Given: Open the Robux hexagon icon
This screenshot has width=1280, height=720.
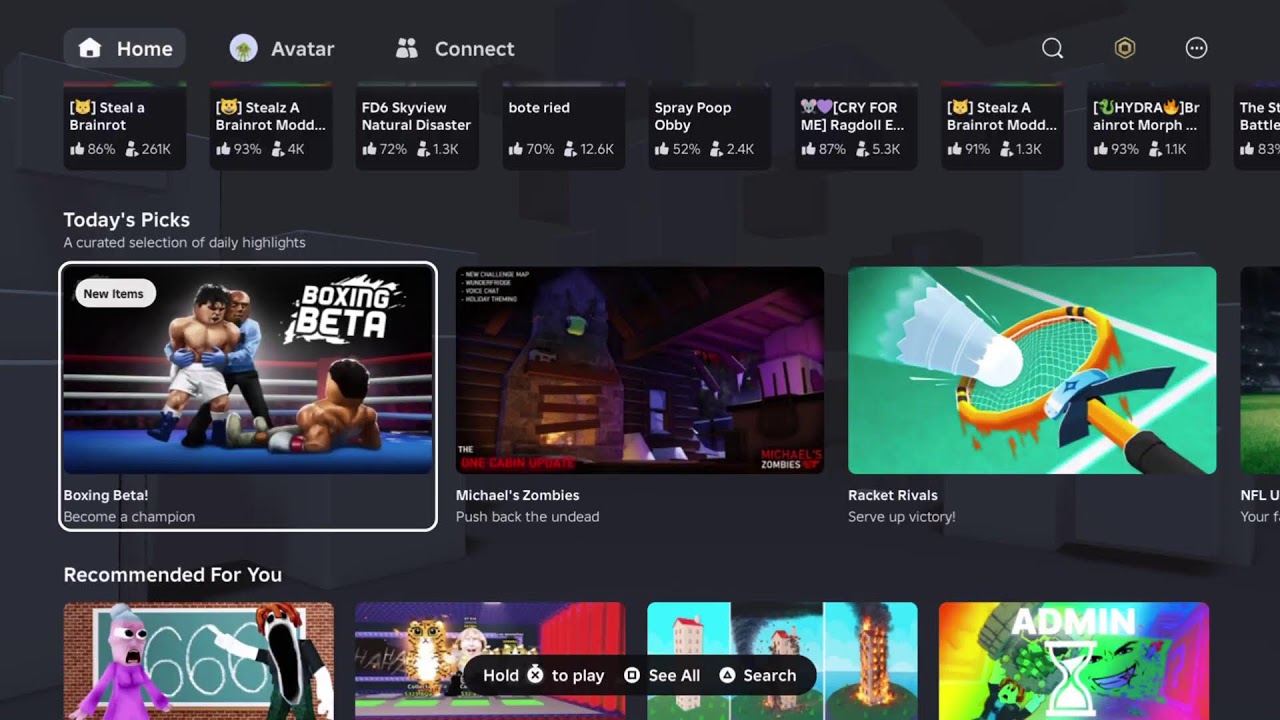Looking at the screenshot, I should click(x=1125, y=48).
